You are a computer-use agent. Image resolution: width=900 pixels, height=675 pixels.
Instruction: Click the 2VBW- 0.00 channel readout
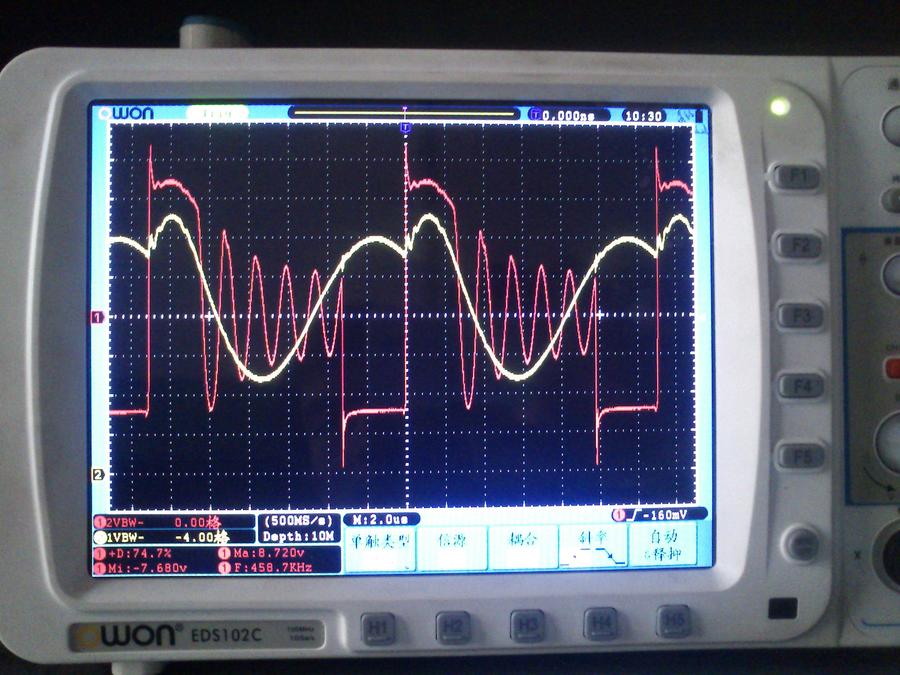click(174, 522)
